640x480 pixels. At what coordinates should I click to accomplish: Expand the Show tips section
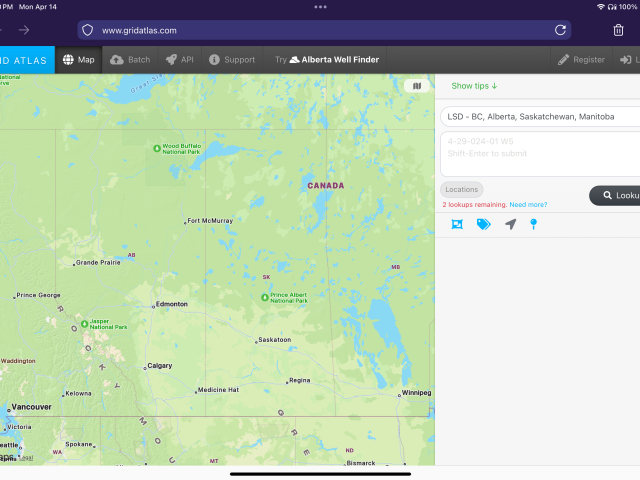[x=474, y=86]
